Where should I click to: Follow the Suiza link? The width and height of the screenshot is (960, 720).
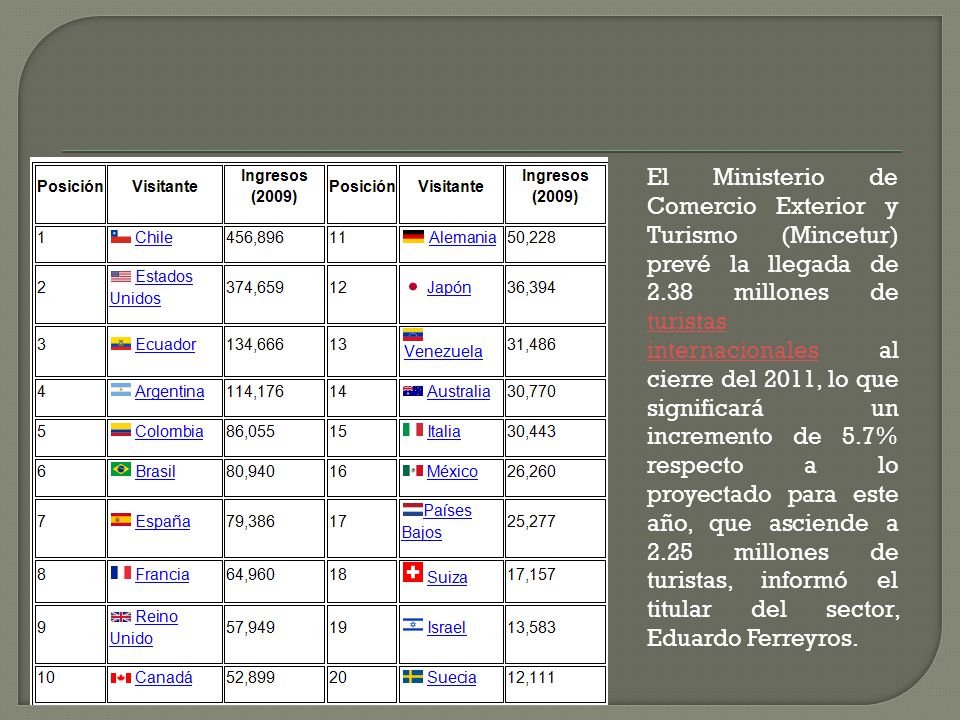(447, 577)
